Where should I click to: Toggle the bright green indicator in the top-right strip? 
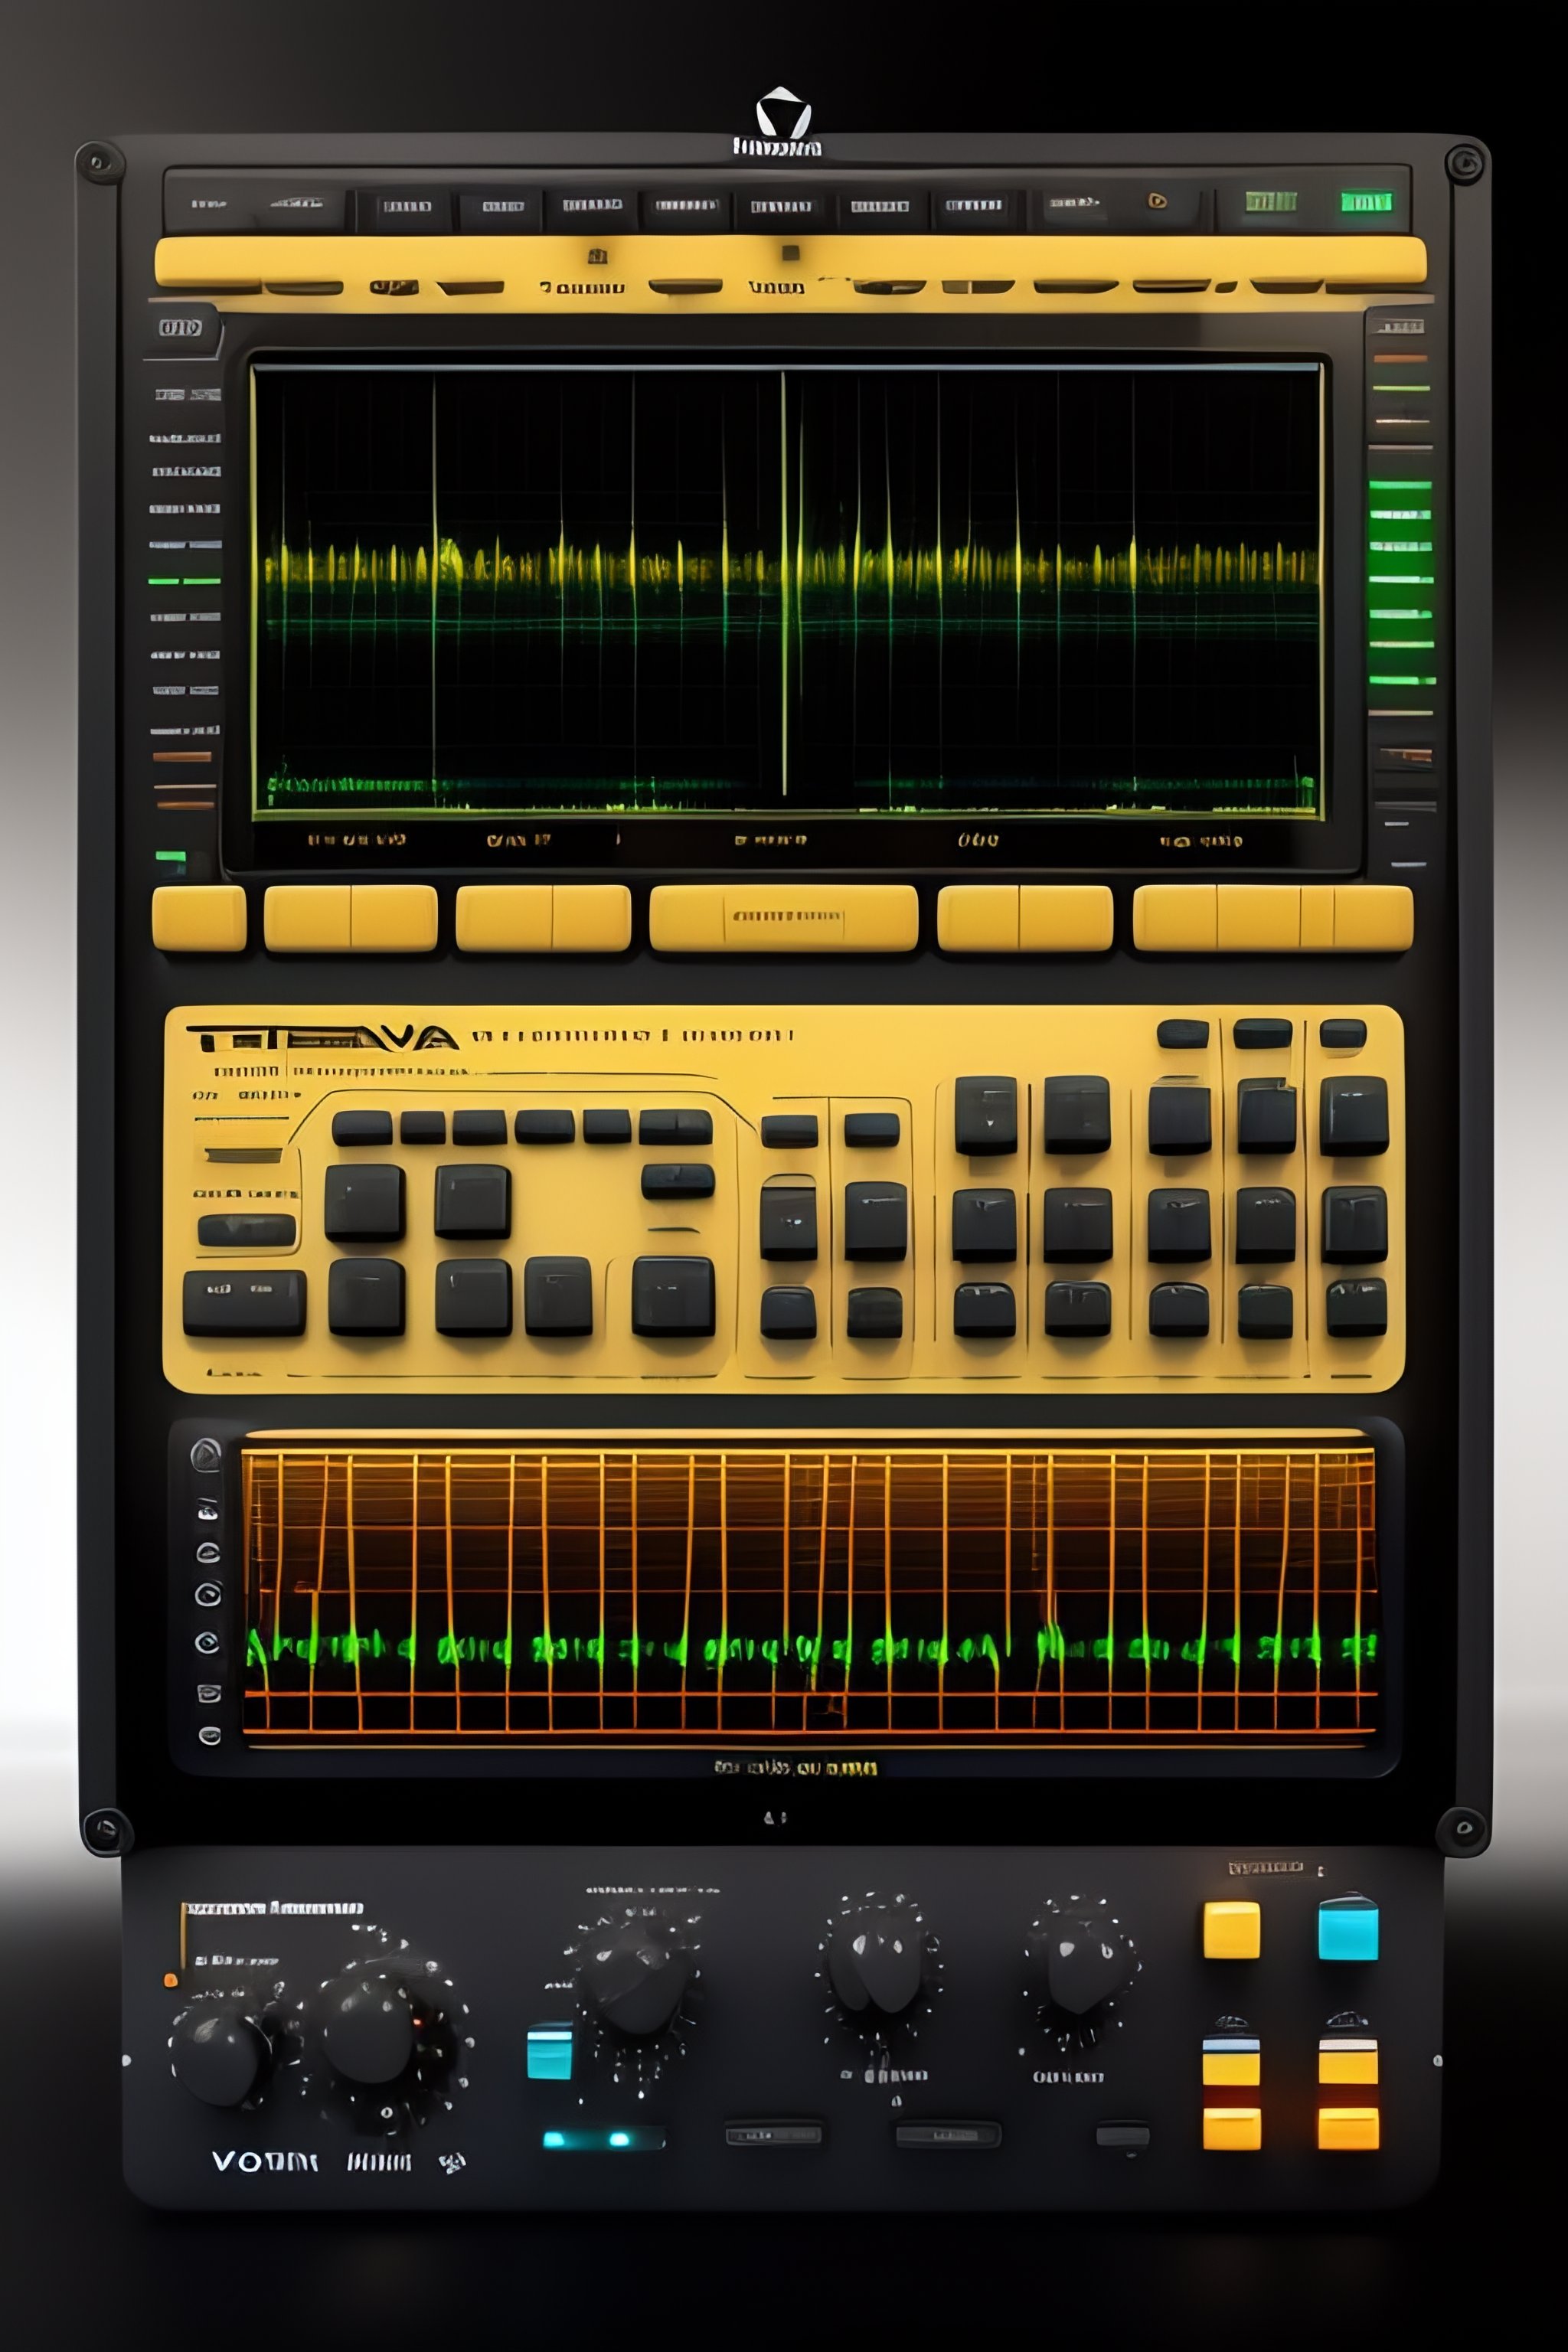click(x=1366, y=203)
